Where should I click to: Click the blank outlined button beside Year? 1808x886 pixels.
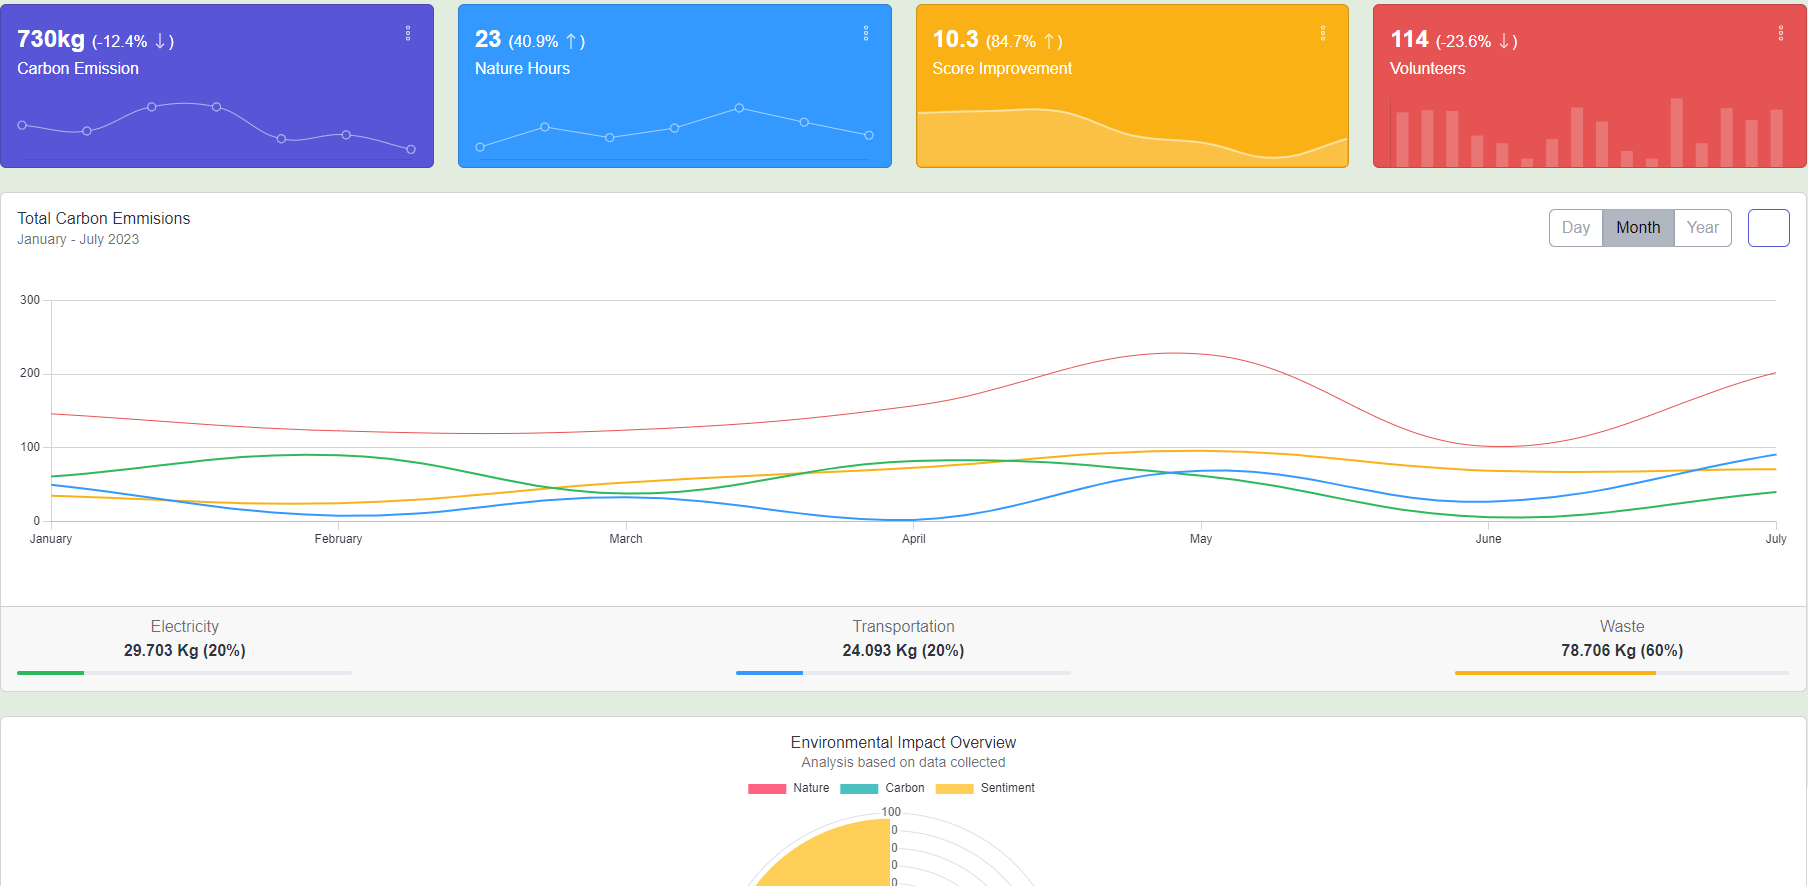(x=1768, y=228)
